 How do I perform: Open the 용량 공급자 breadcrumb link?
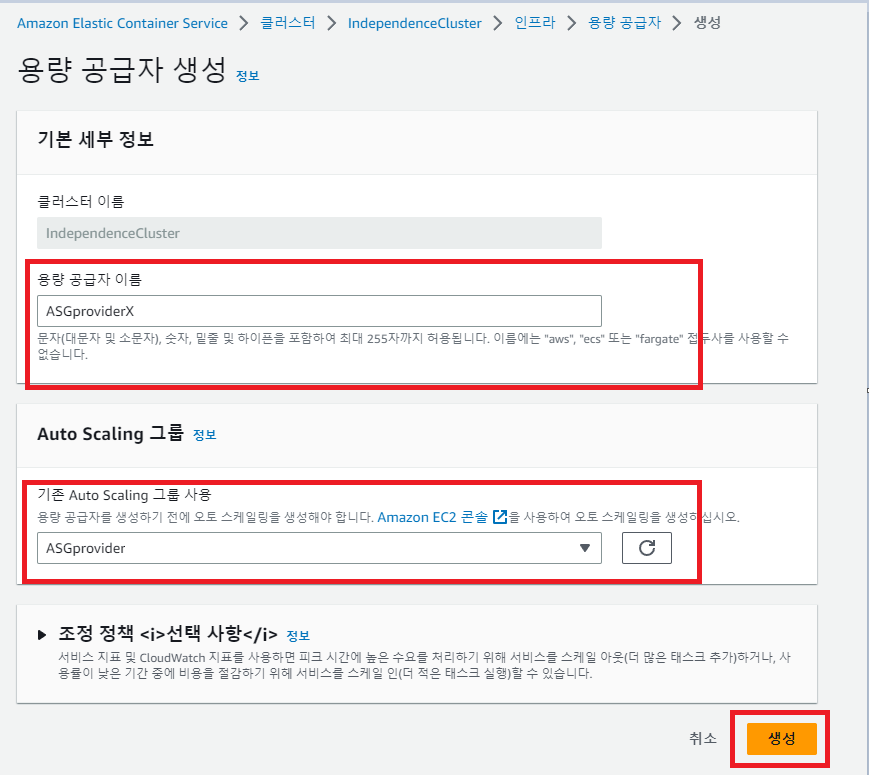pos(624,23)
